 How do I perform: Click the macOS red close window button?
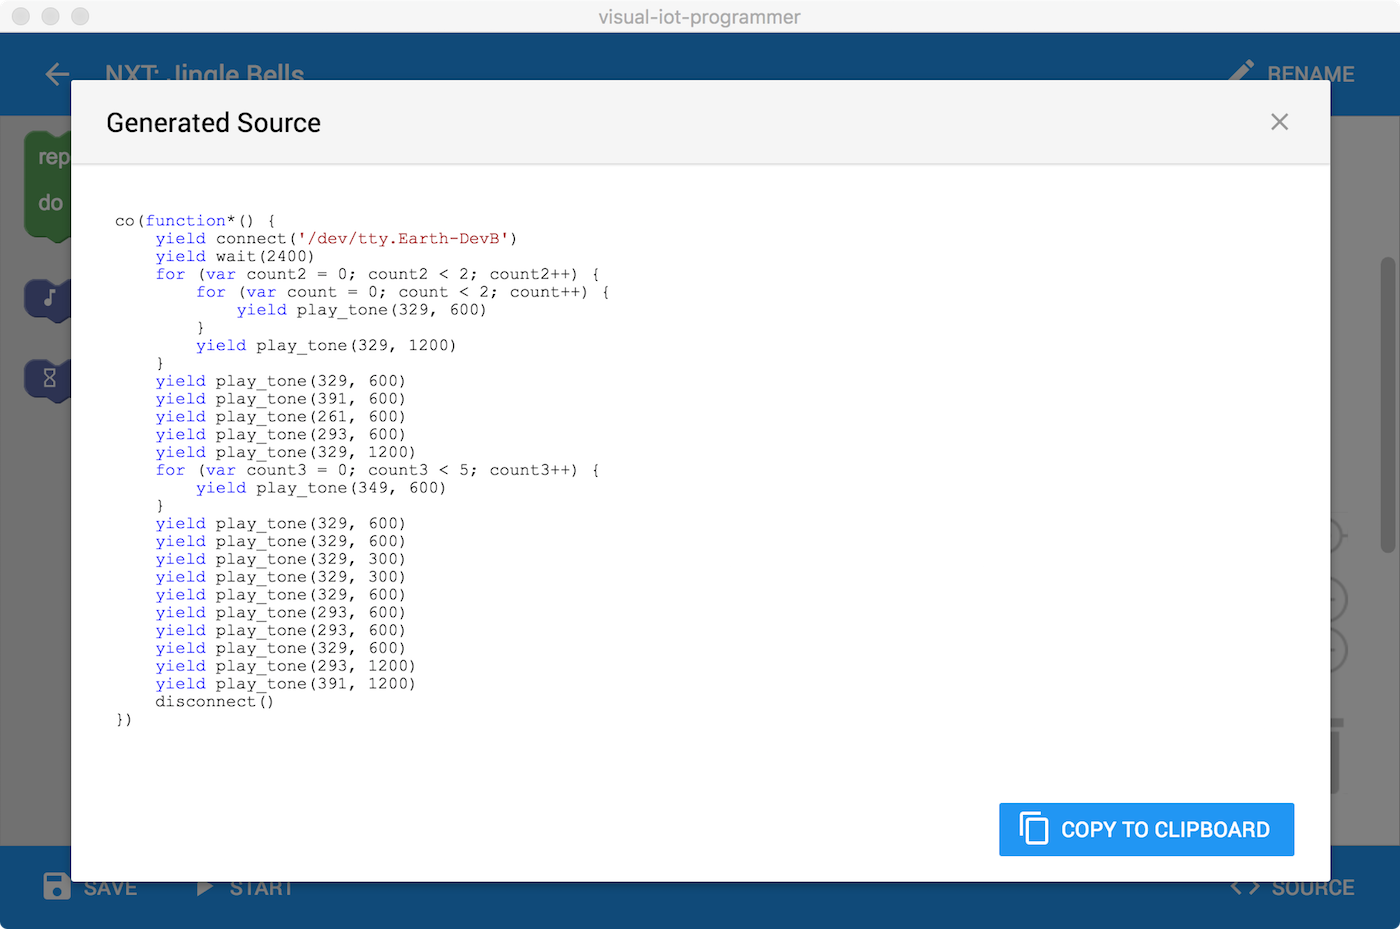coord(21,16)
